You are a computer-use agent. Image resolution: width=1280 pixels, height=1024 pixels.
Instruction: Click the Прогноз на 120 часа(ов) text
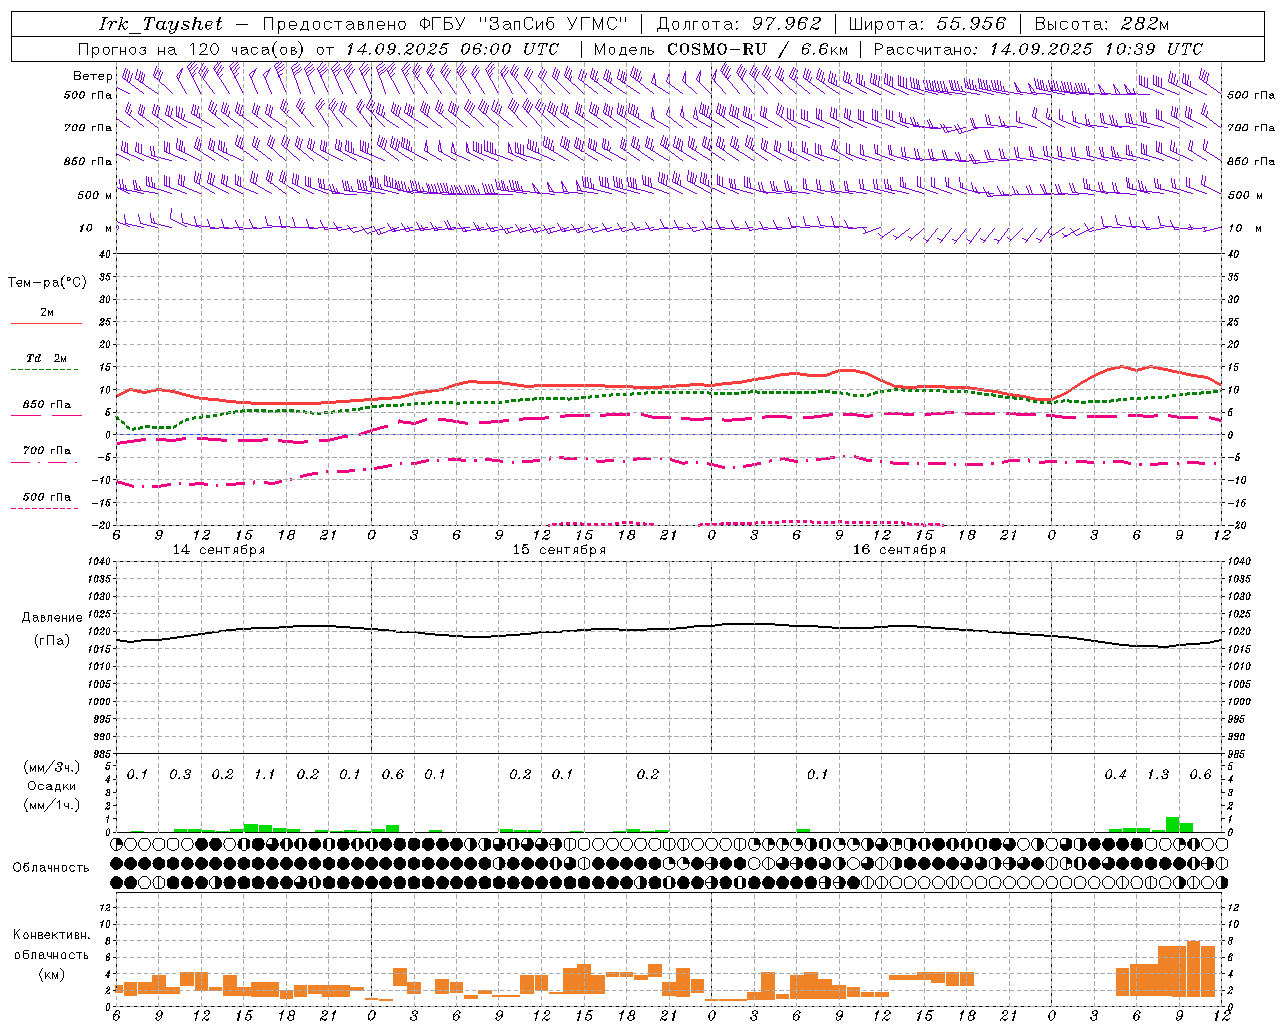[x=192, y=49]
